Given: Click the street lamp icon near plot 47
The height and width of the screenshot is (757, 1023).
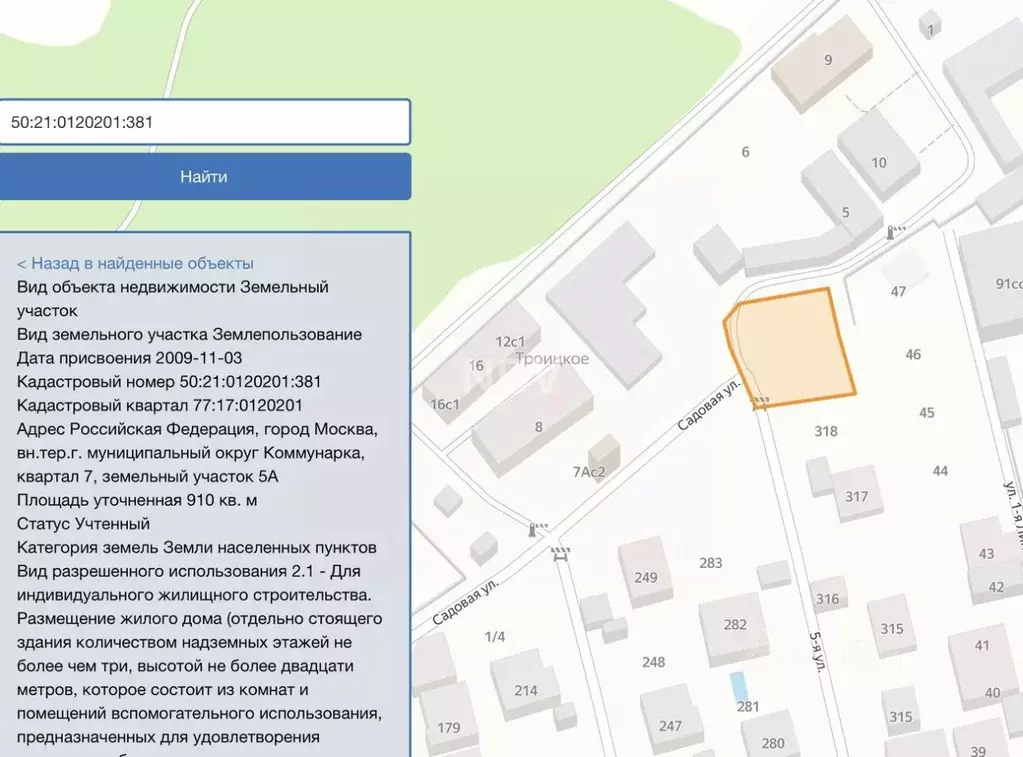Looking at the screenshot, I should [x=891, y=233].
